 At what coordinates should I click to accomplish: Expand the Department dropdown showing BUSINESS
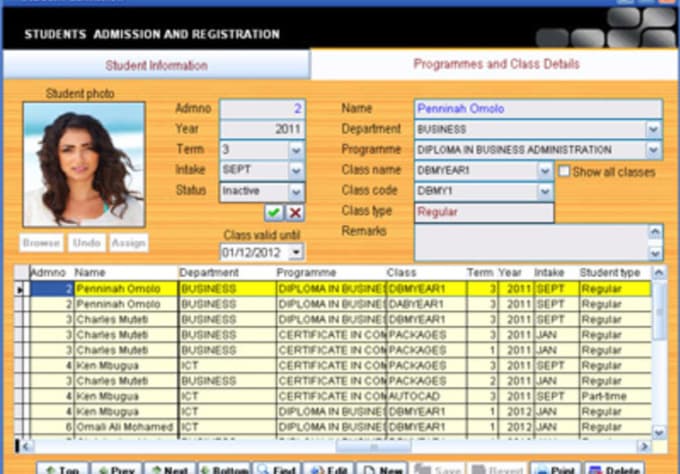click(x=653, y=129)
